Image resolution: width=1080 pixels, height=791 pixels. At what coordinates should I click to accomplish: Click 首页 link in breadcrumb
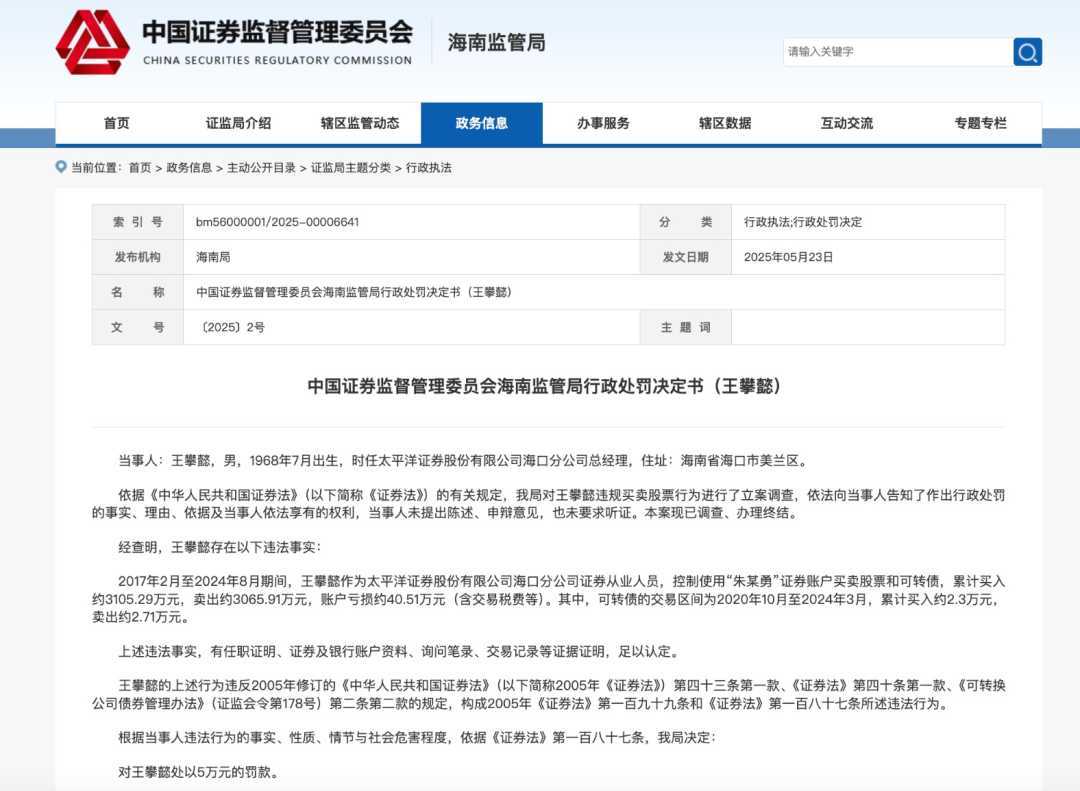click(x=140, y=168)
